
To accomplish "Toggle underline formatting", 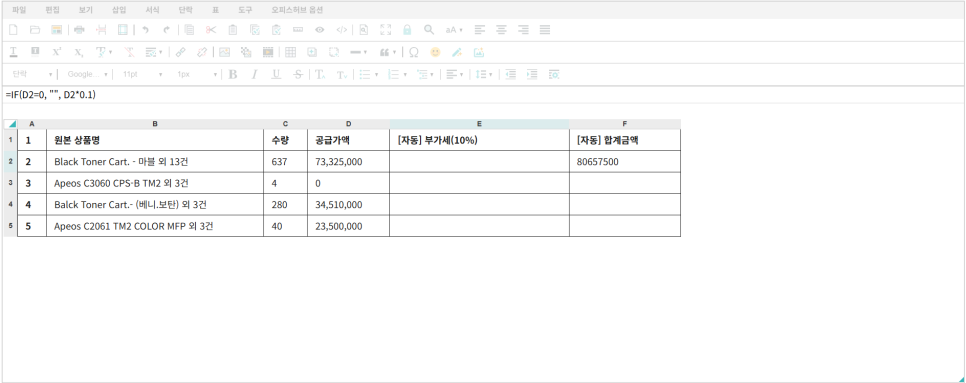I will (276, 75).
